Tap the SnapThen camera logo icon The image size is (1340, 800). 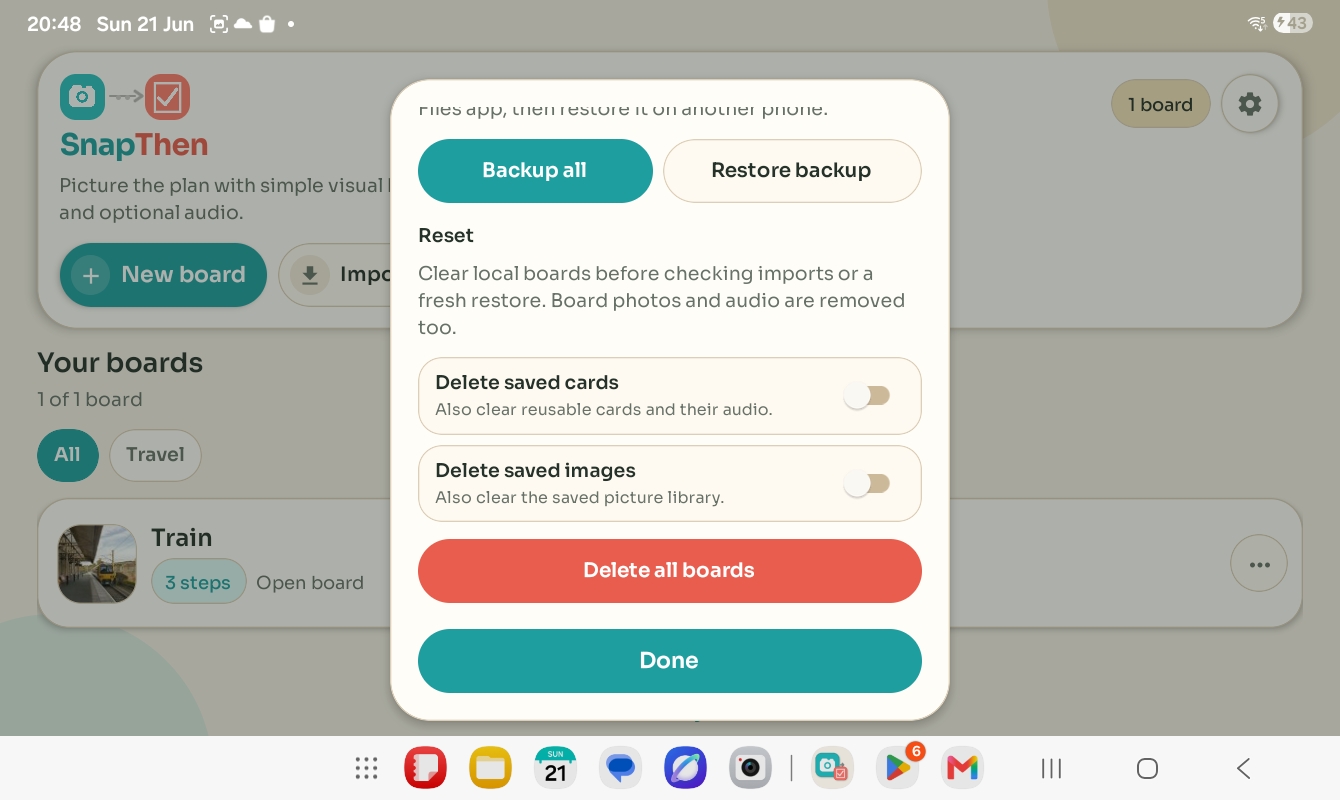point(82,96)
